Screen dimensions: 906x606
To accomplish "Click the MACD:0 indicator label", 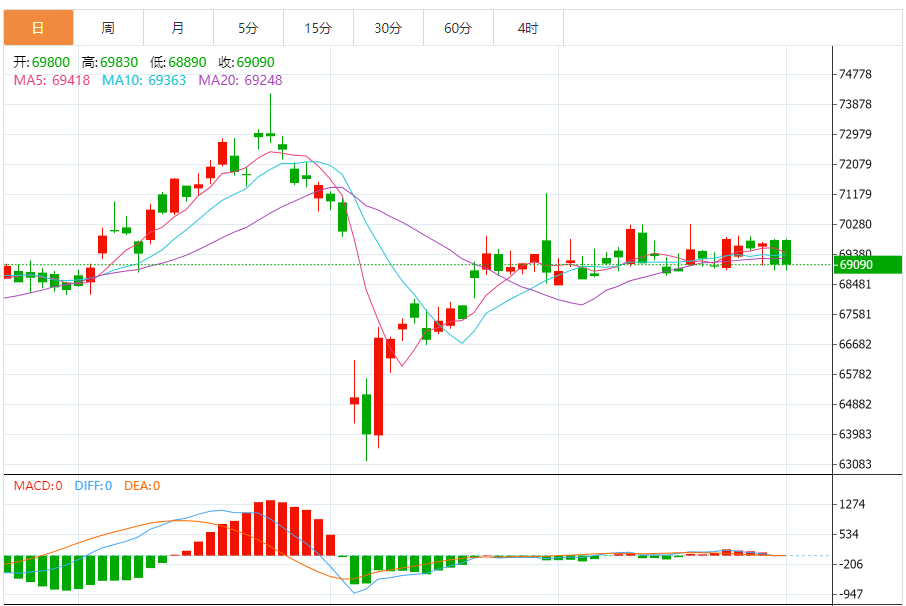I will coord(38,486).
